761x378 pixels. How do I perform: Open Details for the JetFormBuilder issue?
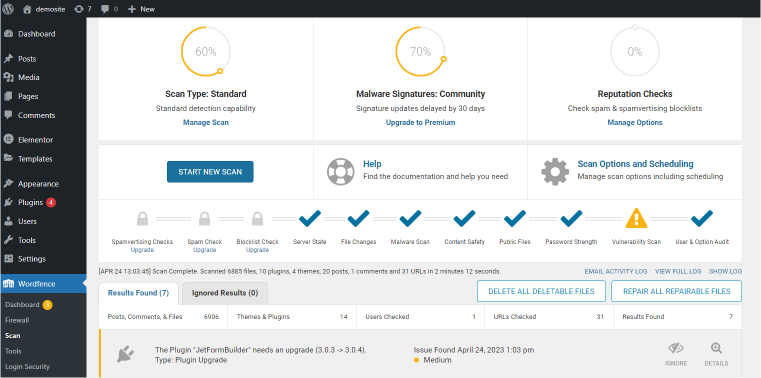(716, 355)
